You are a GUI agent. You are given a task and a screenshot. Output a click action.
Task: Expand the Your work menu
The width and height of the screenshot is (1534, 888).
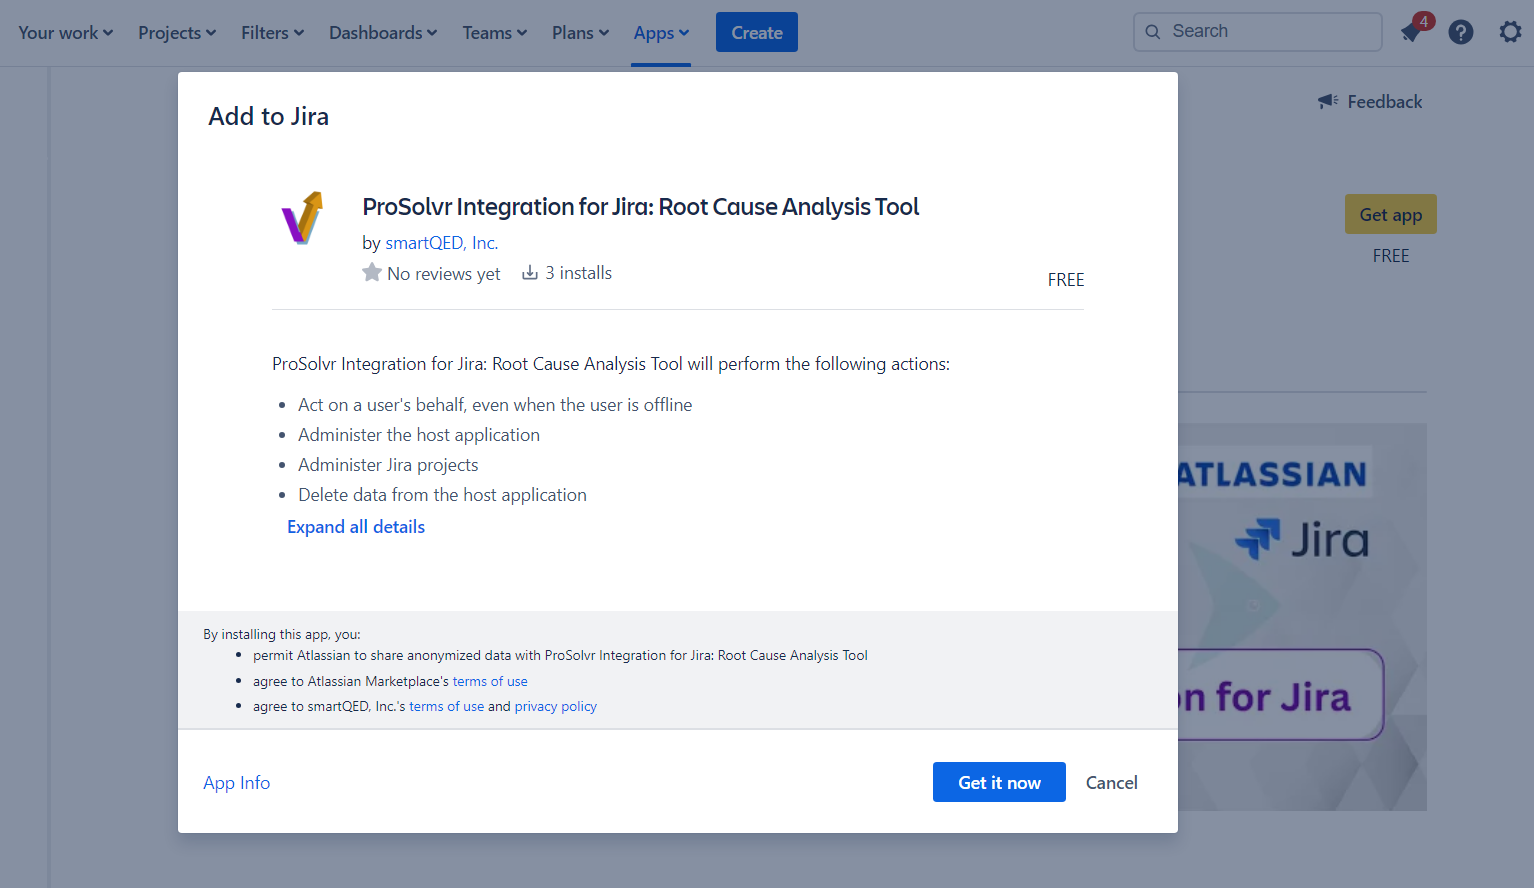coord(66,33)
